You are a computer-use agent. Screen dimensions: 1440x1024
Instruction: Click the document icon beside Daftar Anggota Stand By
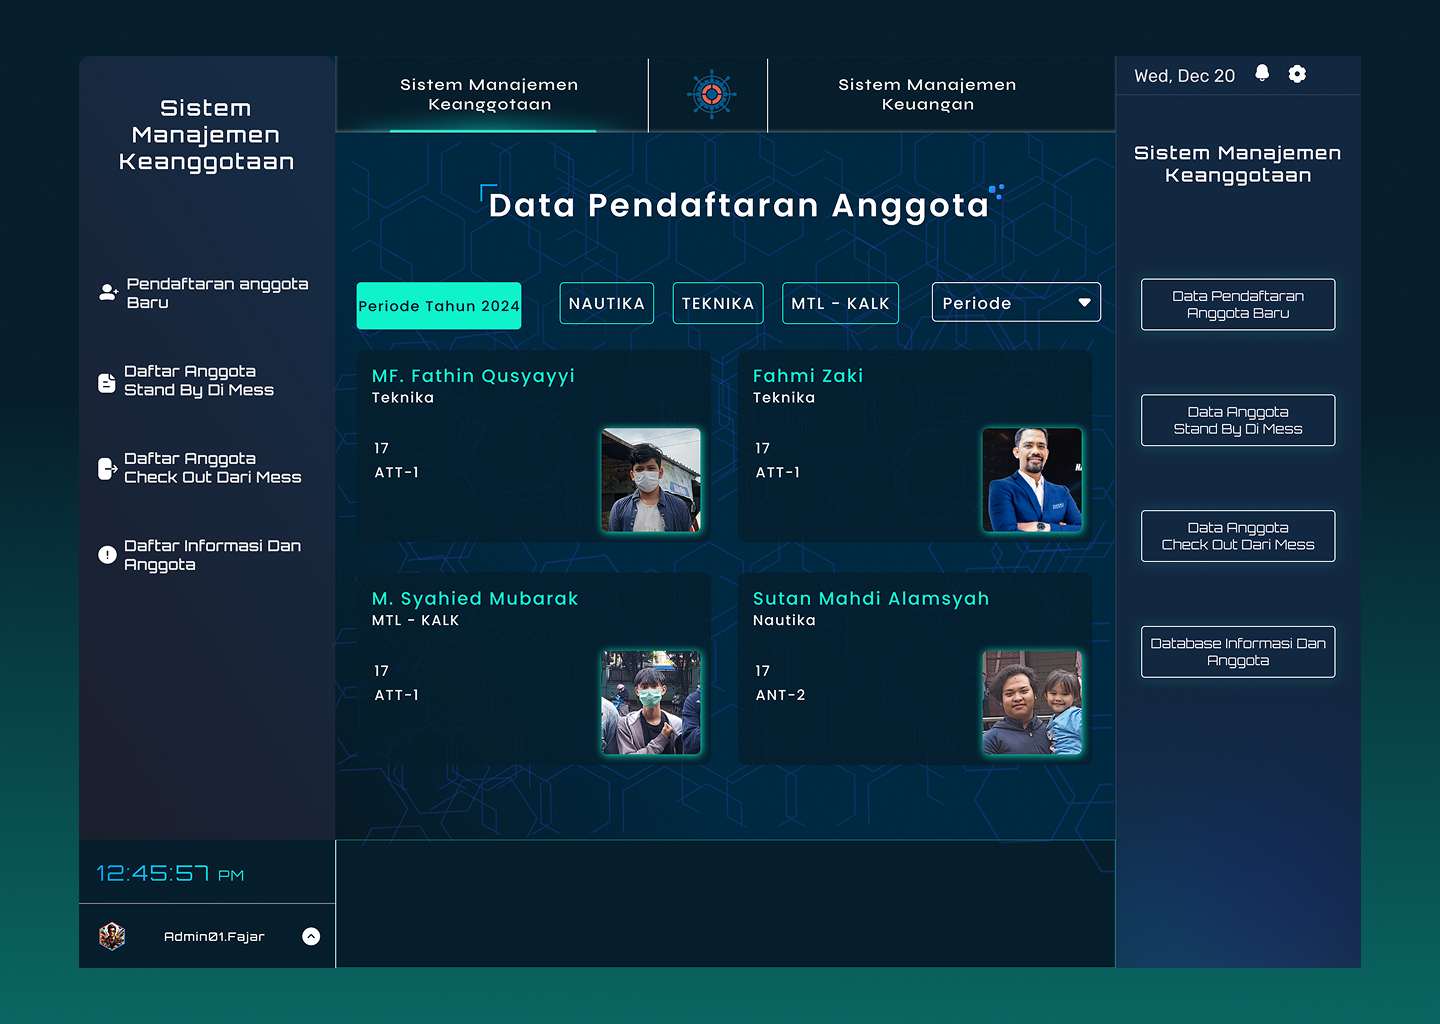(107, 382)
